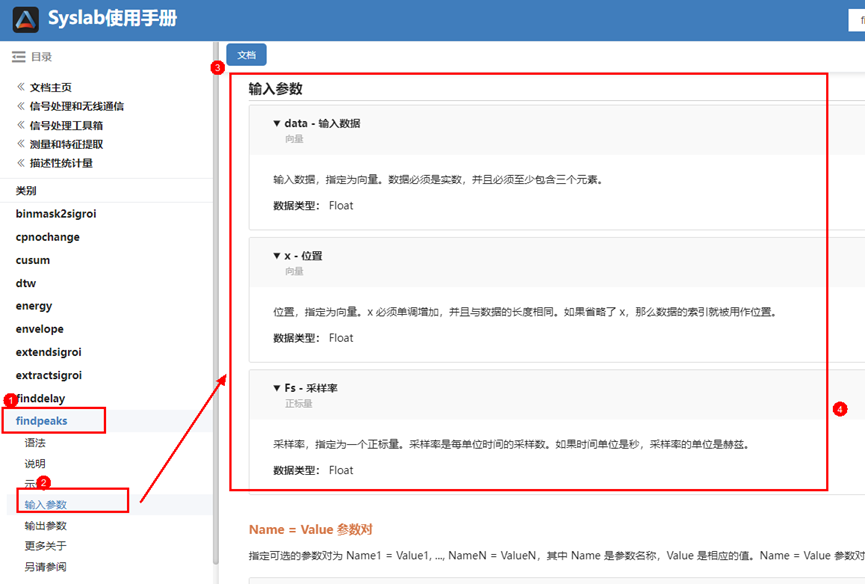The height and width of the screenshot is (584, 865).
Task: Jump to the 输出参数 section
Action: click(x=45, y=526)
